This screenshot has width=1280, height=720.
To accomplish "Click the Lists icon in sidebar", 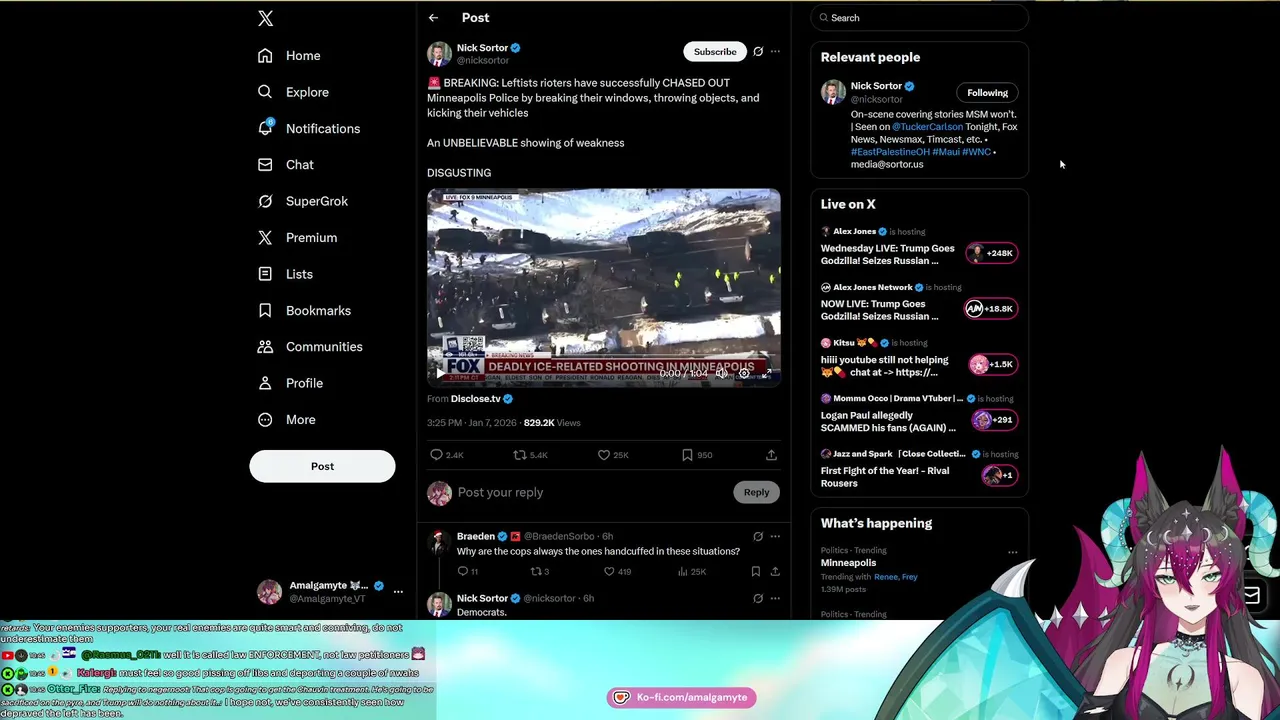I will [x=265, y=274].
